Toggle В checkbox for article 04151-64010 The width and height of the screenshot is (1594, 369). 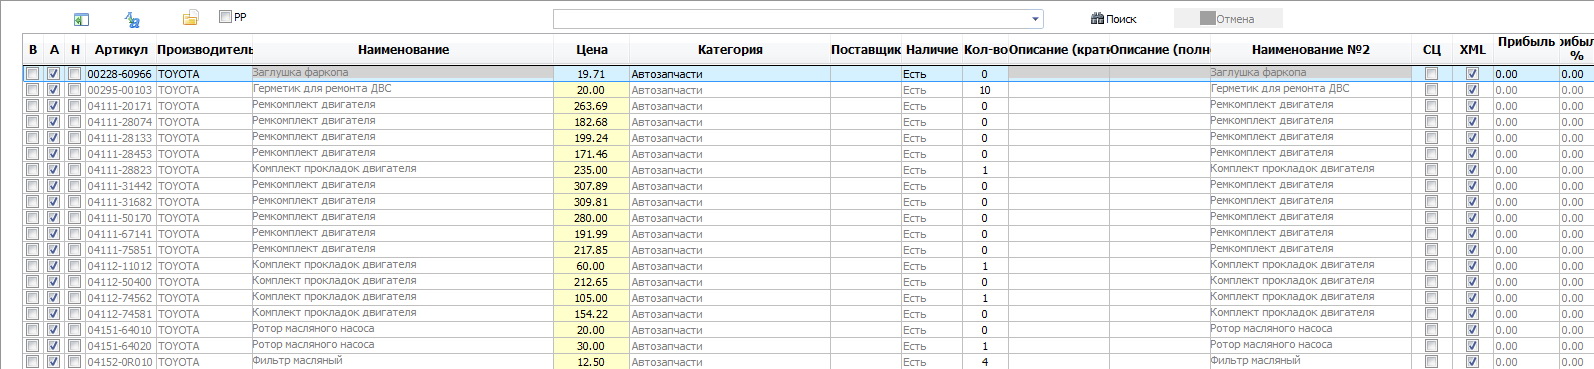(x=33, y=330)
